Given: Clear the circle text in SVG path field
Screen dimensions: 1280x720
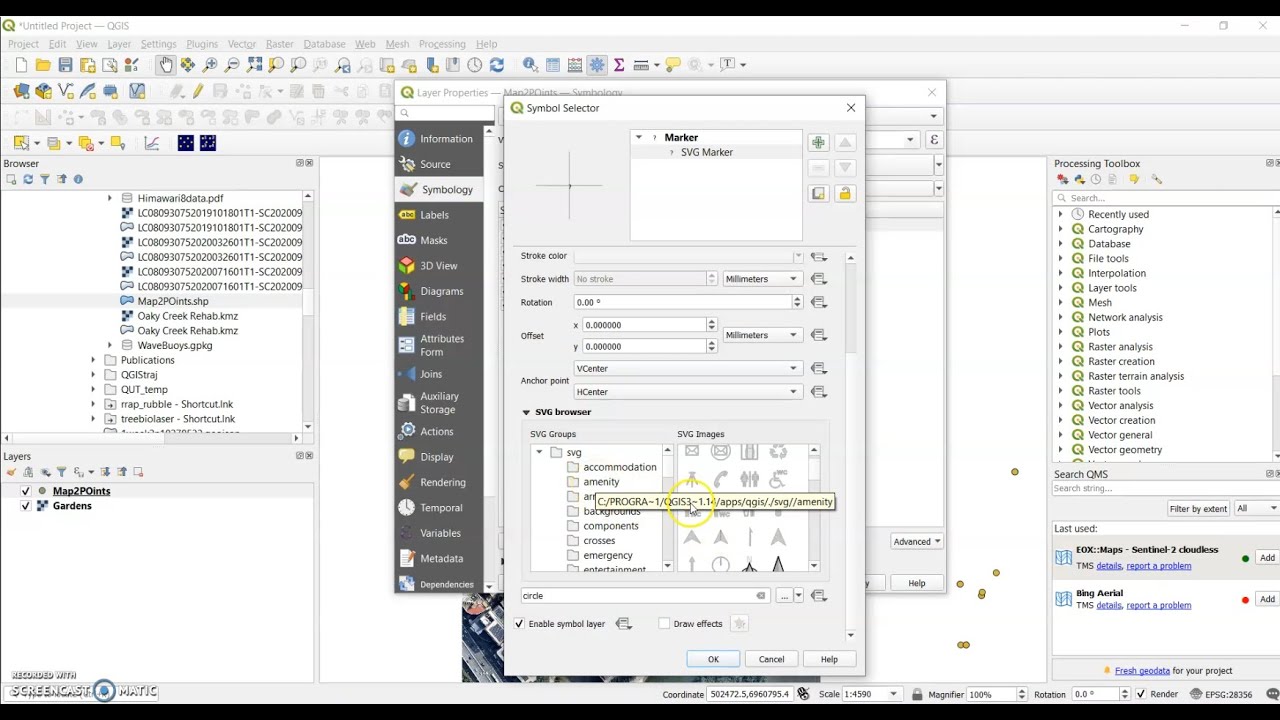Looking at the screenshot, I should click(760, 596).
